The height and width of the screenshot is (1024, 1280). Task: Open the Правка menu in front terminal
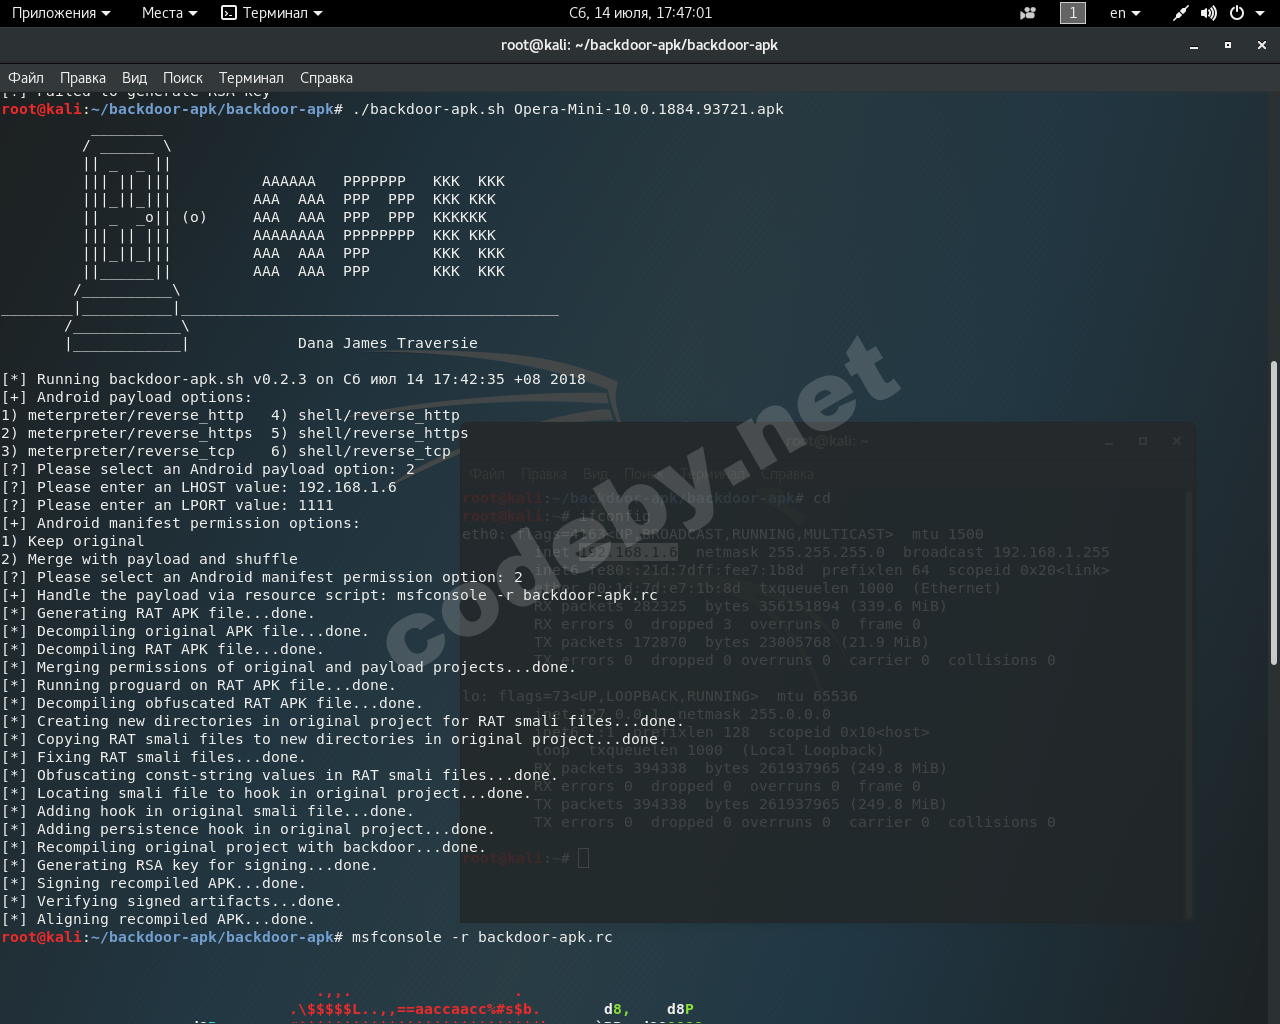point(83,78)
